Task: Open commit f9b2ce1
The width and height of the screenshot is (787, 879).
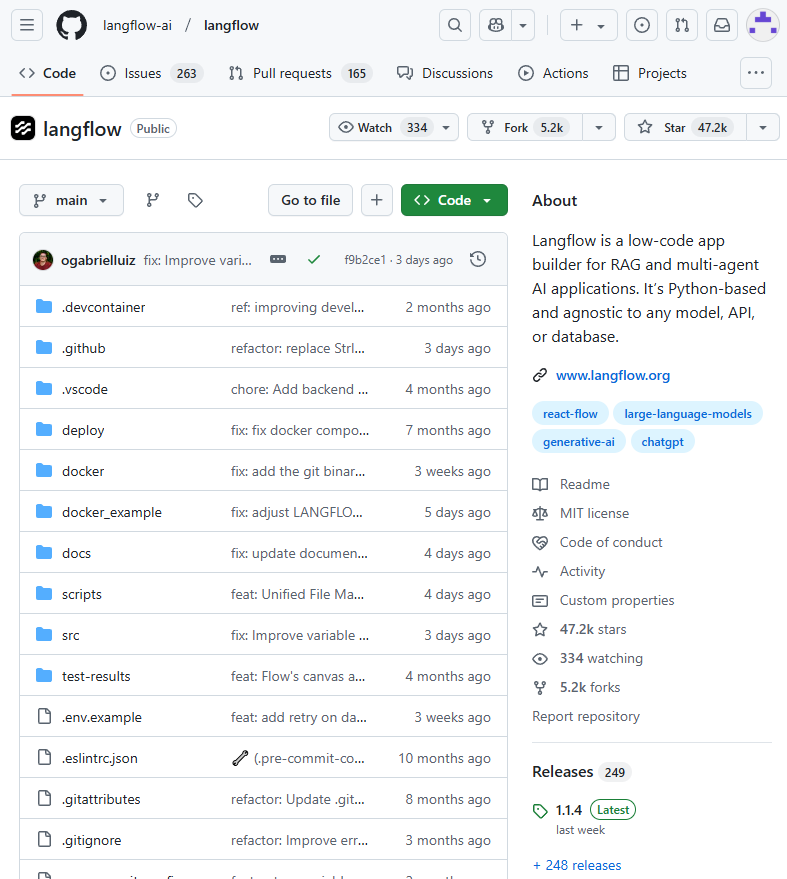Action: pos(365,260)
